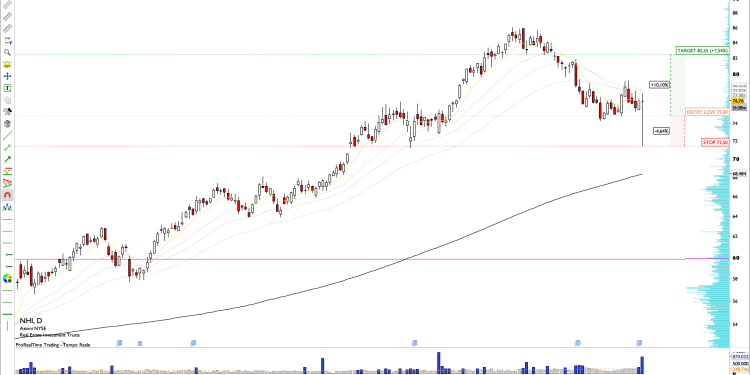Click the 500.000 volume scale label
Image resolution: width=750 pixels, height=375 pixels.
click(x=739, y=363)
